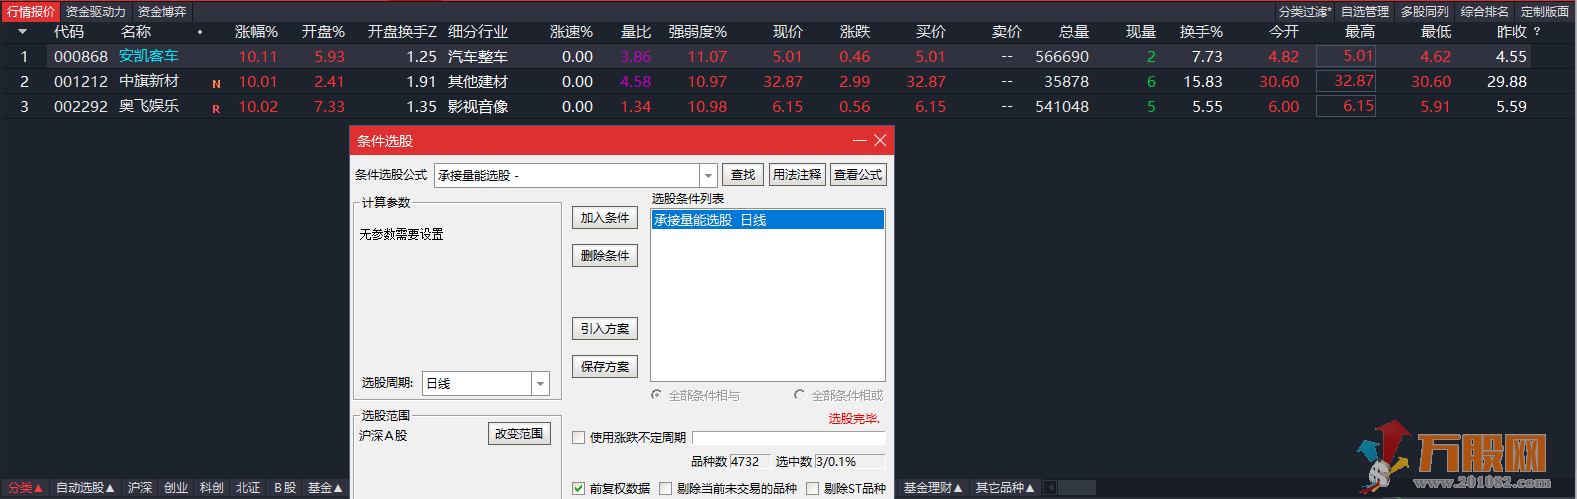Click the 最高 price 32.87 cell
The height and width of the screenshot is (499, 1577).
[1346, 81]
